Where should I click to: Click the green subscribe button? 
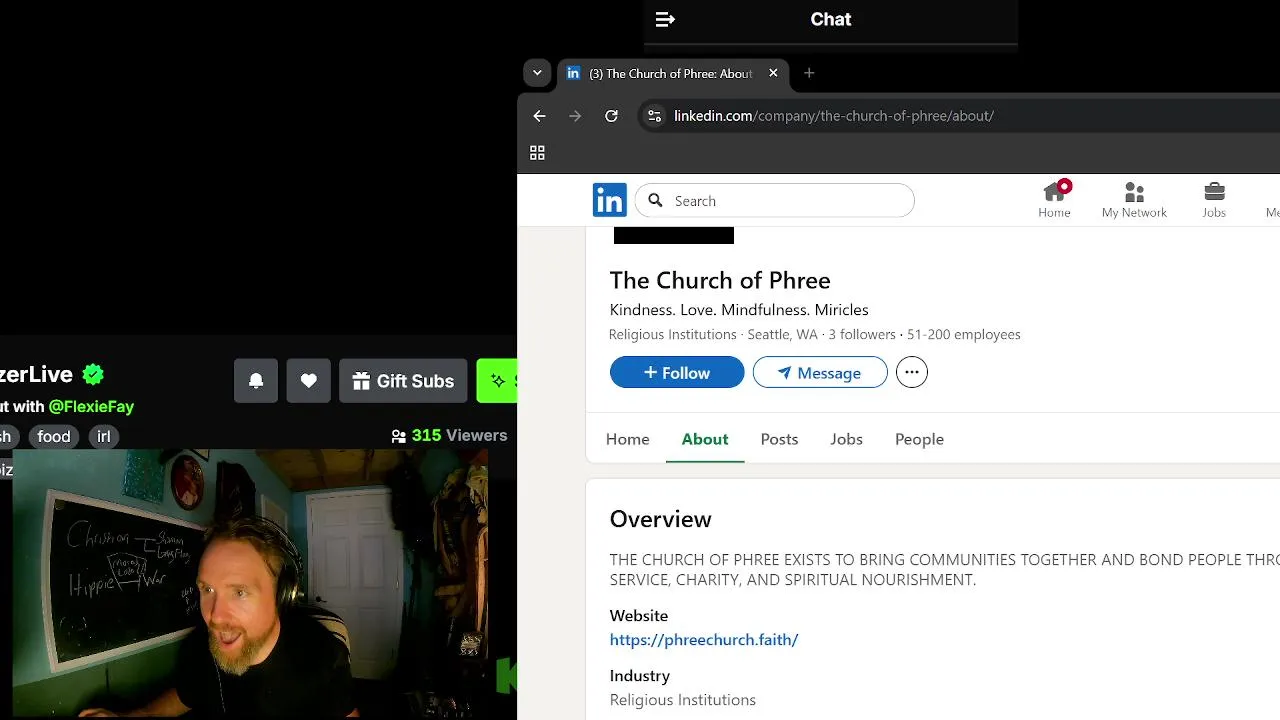pos(497,381)
